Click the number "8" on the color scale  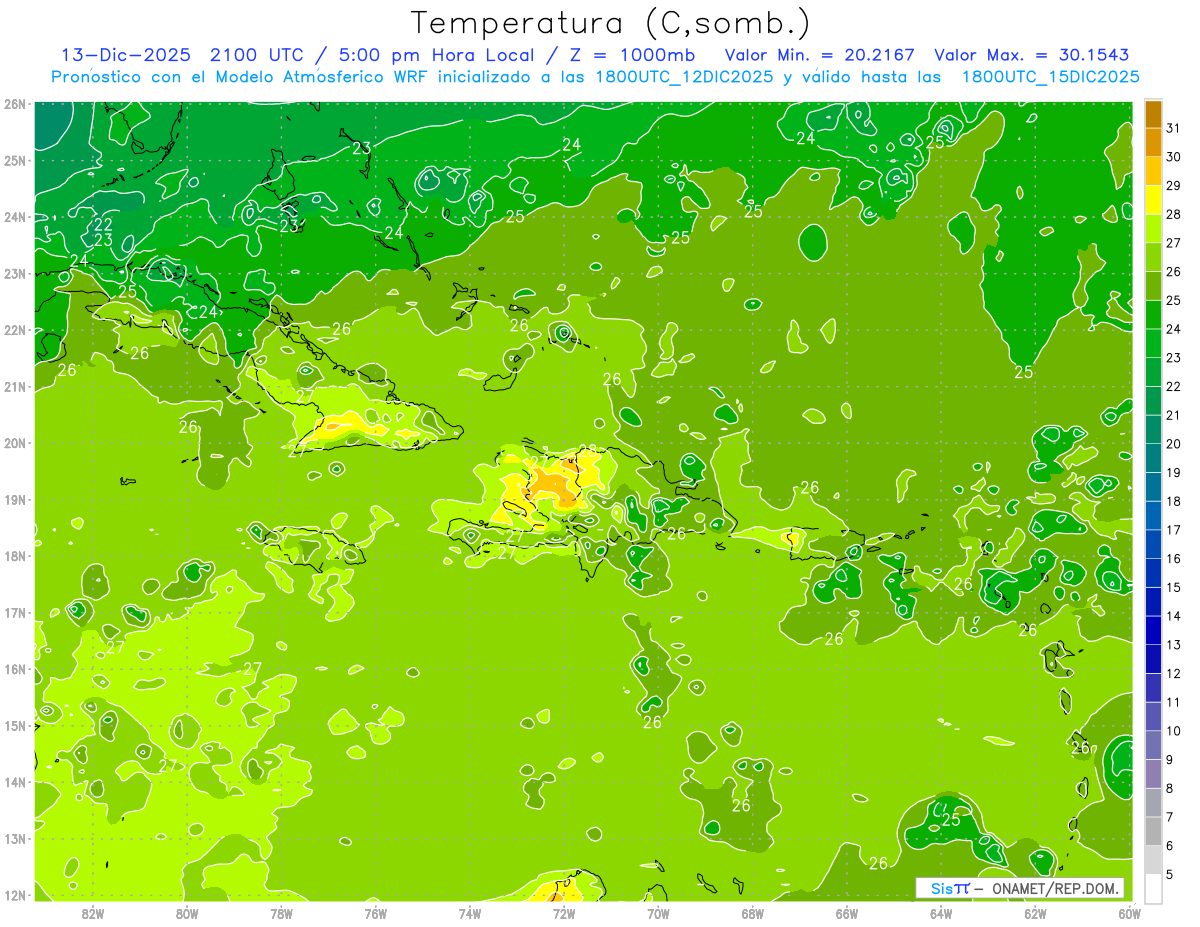coord(1170,788)
